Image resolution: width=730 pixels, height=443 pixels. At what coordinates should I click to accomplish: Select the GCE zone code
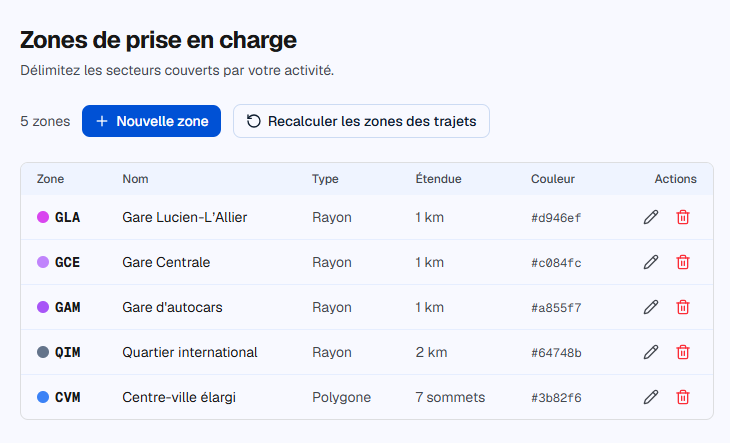[x=68, y=262]
